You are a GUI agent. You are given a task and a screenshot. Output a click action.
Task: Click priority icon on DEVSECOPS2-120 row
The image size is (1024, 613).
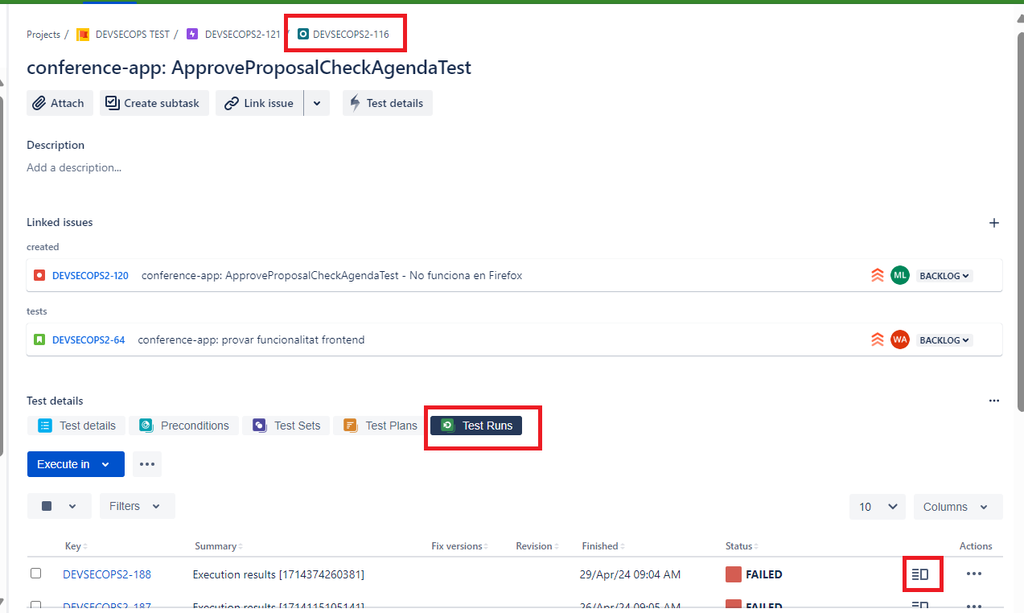point(877,275)
